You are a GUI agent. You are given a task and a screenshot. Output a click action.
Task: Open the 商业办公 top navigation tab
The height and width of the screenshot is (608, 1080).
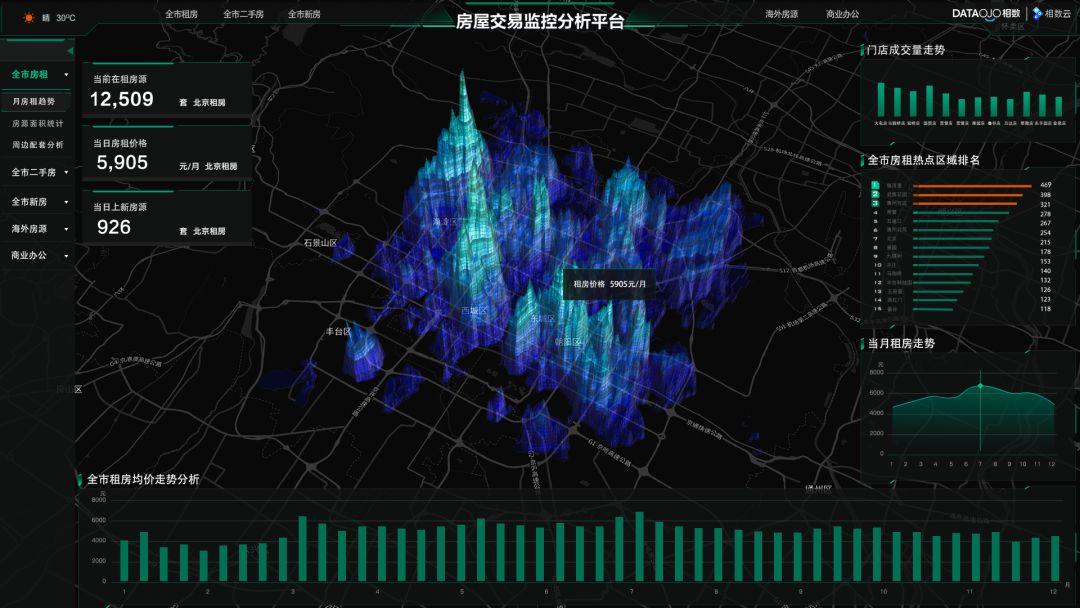click(x=842, y=14)
